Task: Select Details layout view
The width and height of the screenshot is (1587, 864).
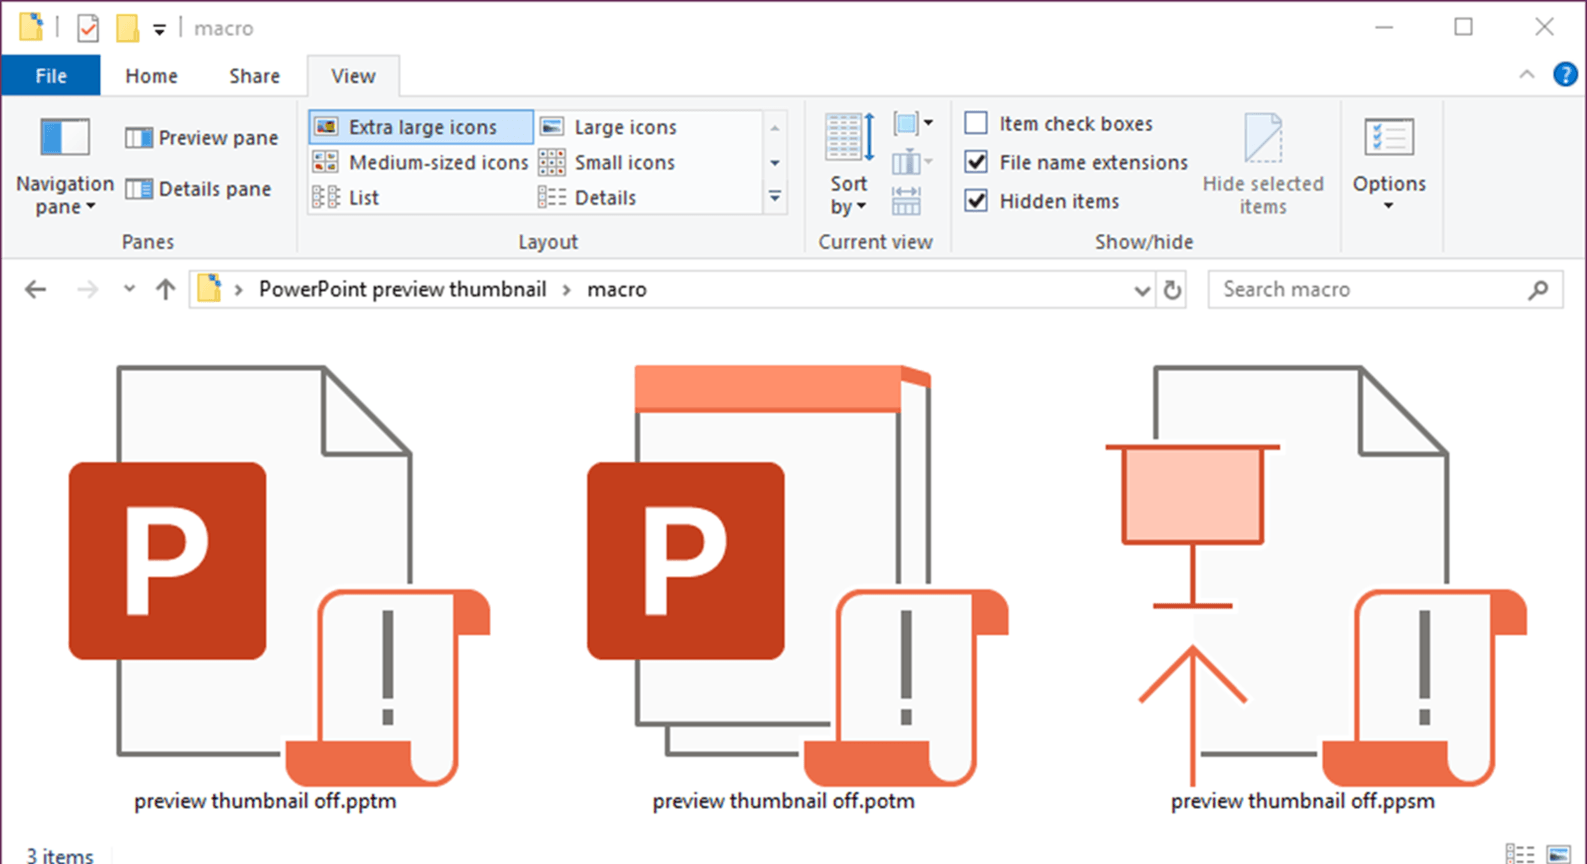Action: click(x=587, y=197)
